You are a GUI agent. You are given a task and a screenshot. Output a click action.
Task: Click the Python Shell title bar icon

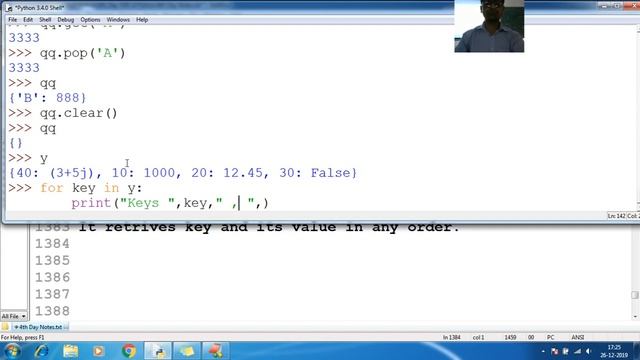click(x=9, y=8)
